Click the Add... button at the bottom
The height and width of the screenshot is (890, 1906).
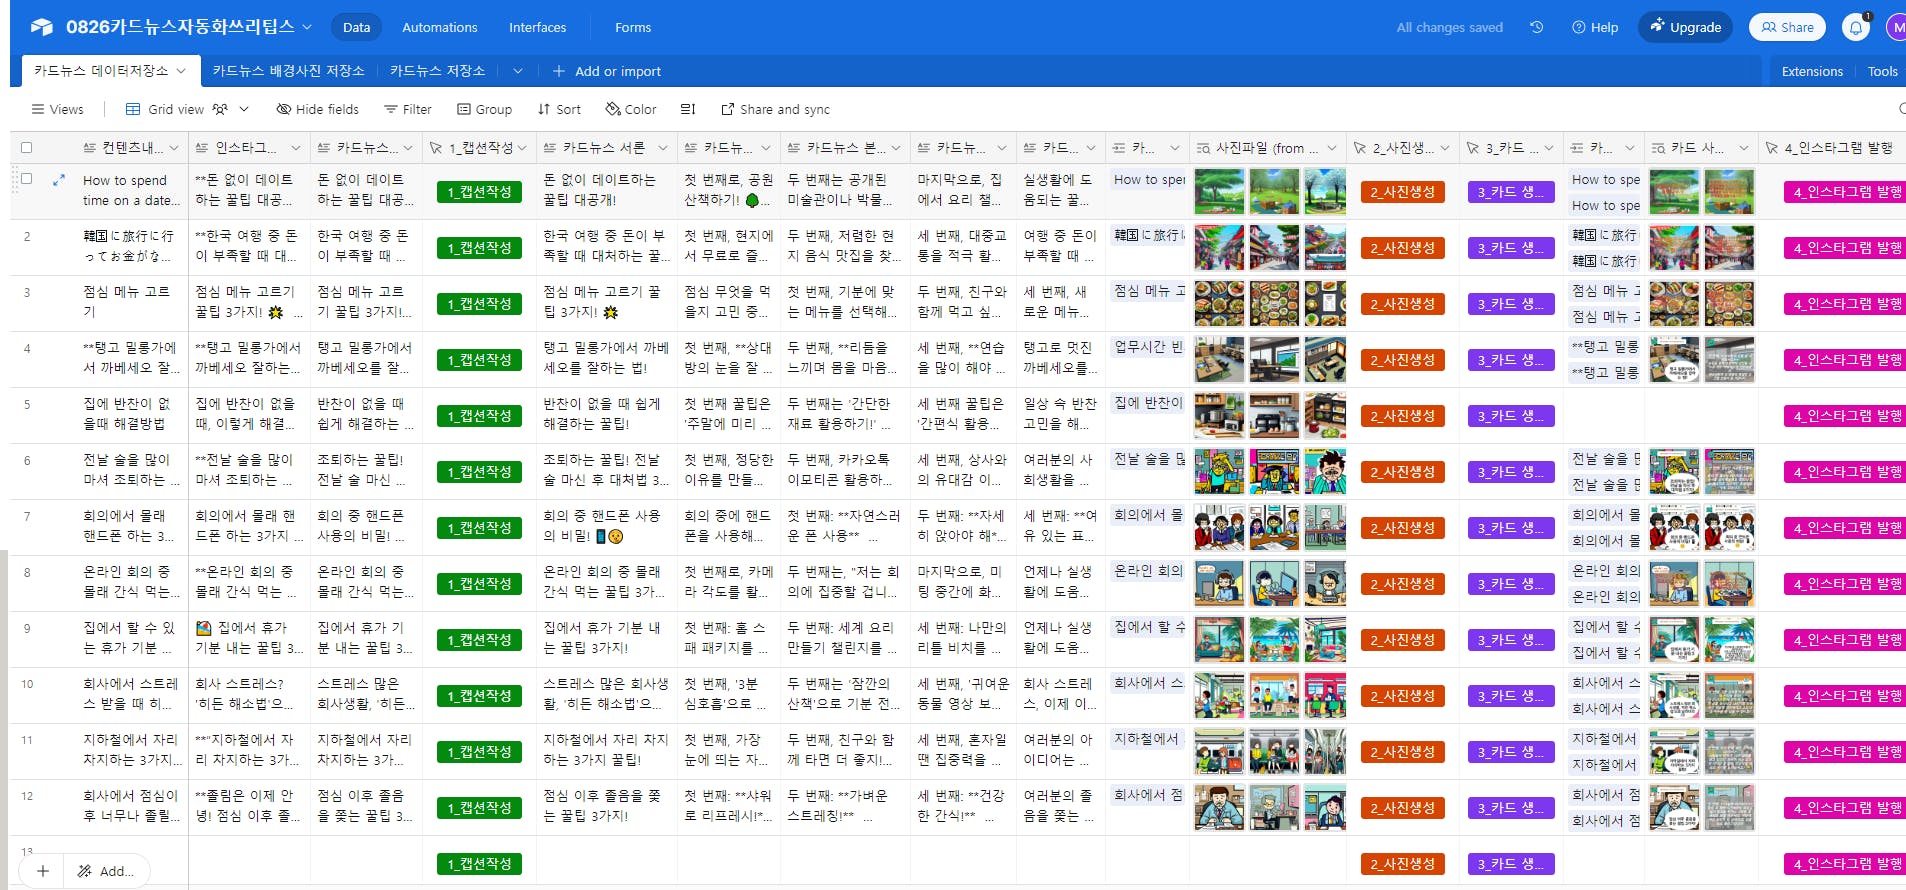[x=106, y=871]
